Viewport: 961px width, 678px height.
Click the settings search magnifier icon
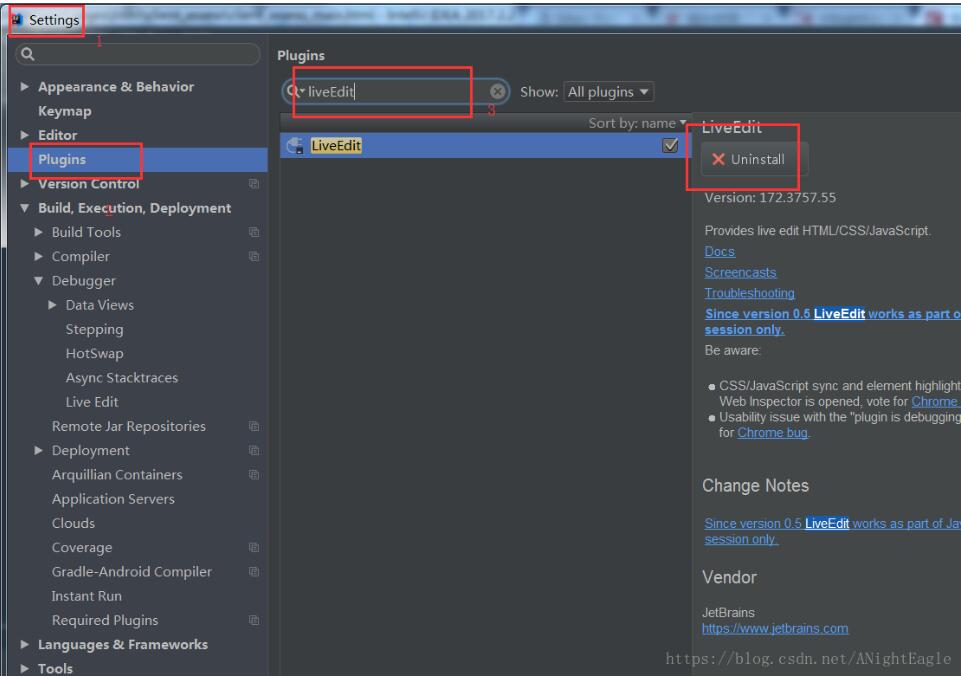(x=28, y=54)
